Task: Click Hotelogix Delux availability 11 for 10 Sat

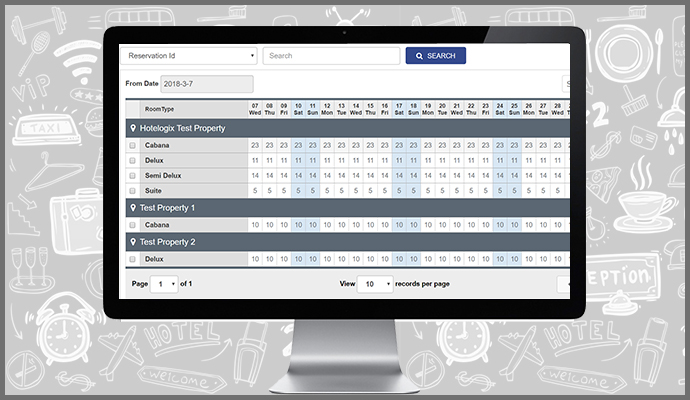Action: click(298, 161)
